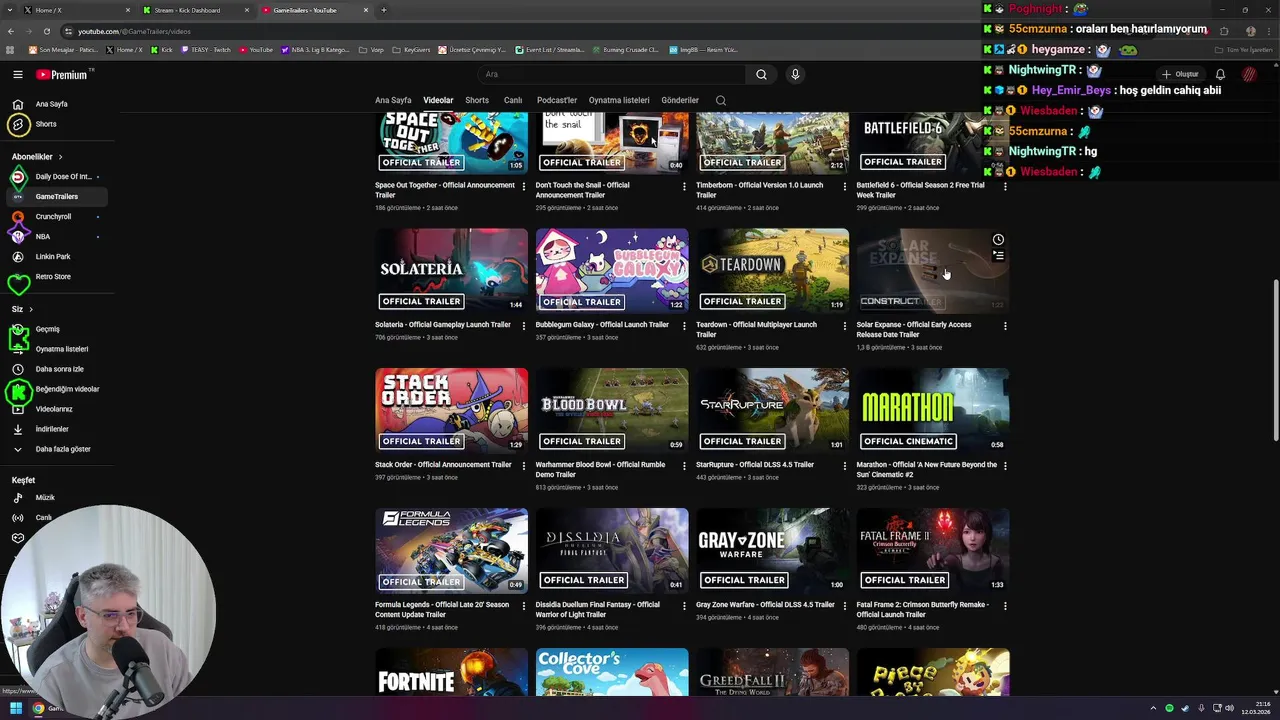Add Solar Expanse video to queue
The width and height of the screenshot is (1280, 720).
[998, 256]
